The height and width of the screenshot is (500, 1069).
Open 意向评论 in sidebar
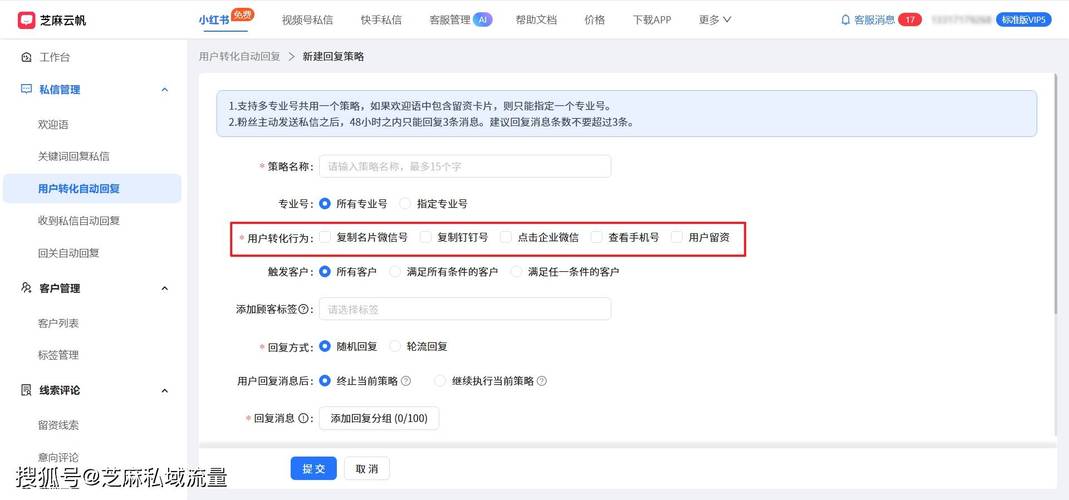tap(58, 457)
